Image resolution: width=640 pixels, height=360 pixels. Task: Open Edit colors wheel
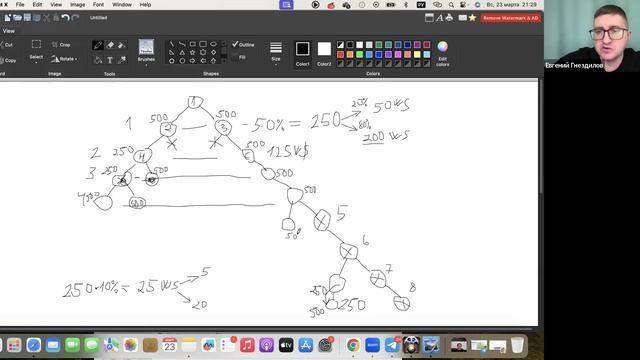(442, 53)
